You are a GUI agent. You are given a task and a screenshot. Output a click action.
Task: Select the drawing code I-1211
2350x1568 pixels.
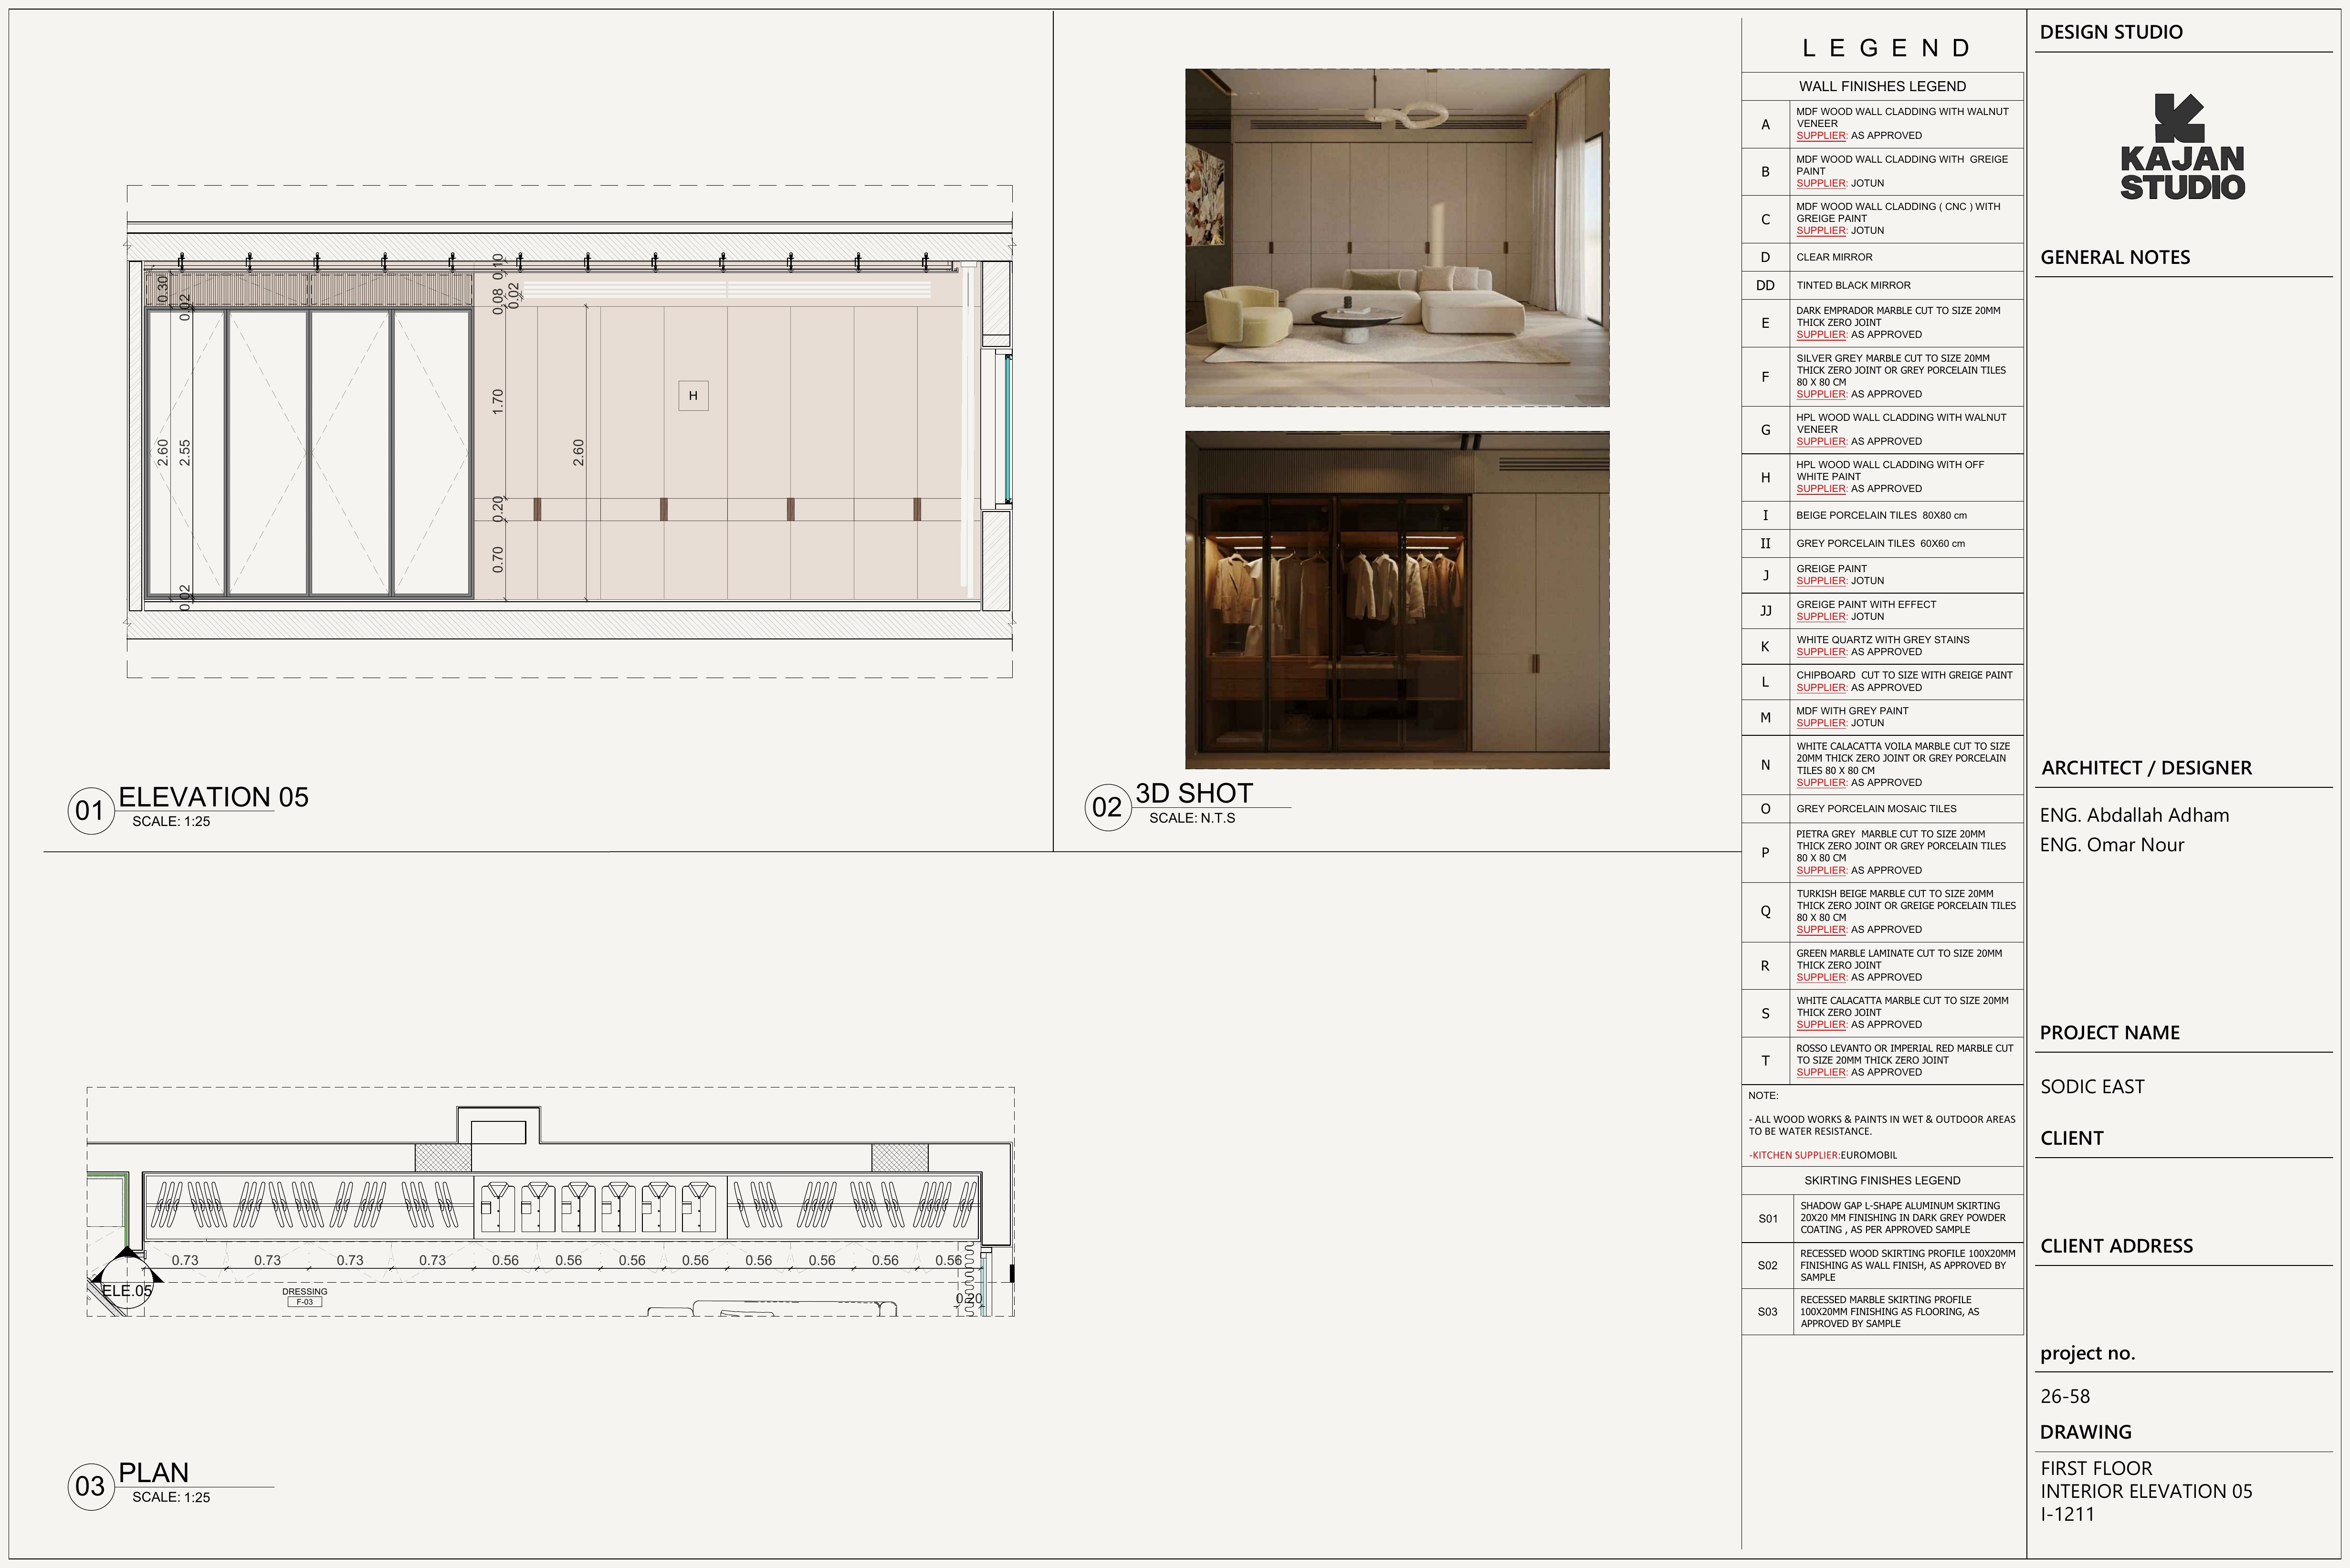pos(2067,1514)
